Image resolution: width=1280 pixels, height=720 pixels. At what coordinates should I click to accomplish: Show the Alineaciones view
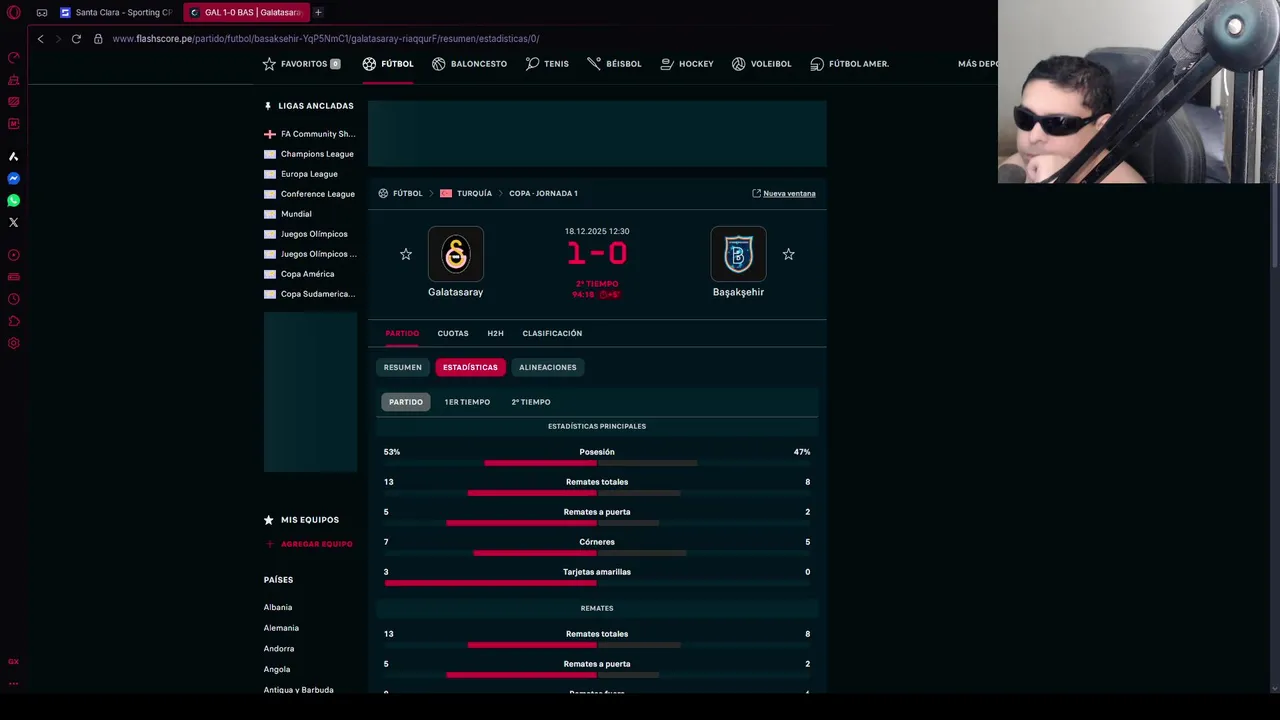click(x=548, y=367)
